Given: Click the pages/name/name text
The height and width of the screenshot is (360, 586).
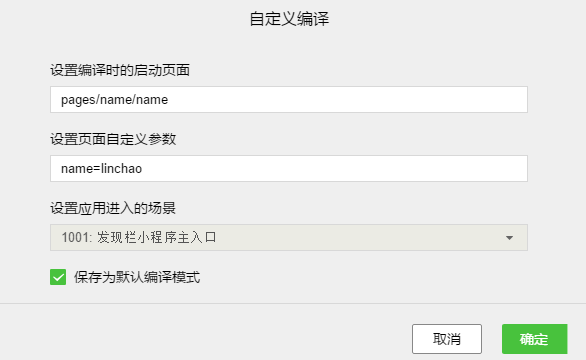Looking at the screenshot, I should 114,100.
